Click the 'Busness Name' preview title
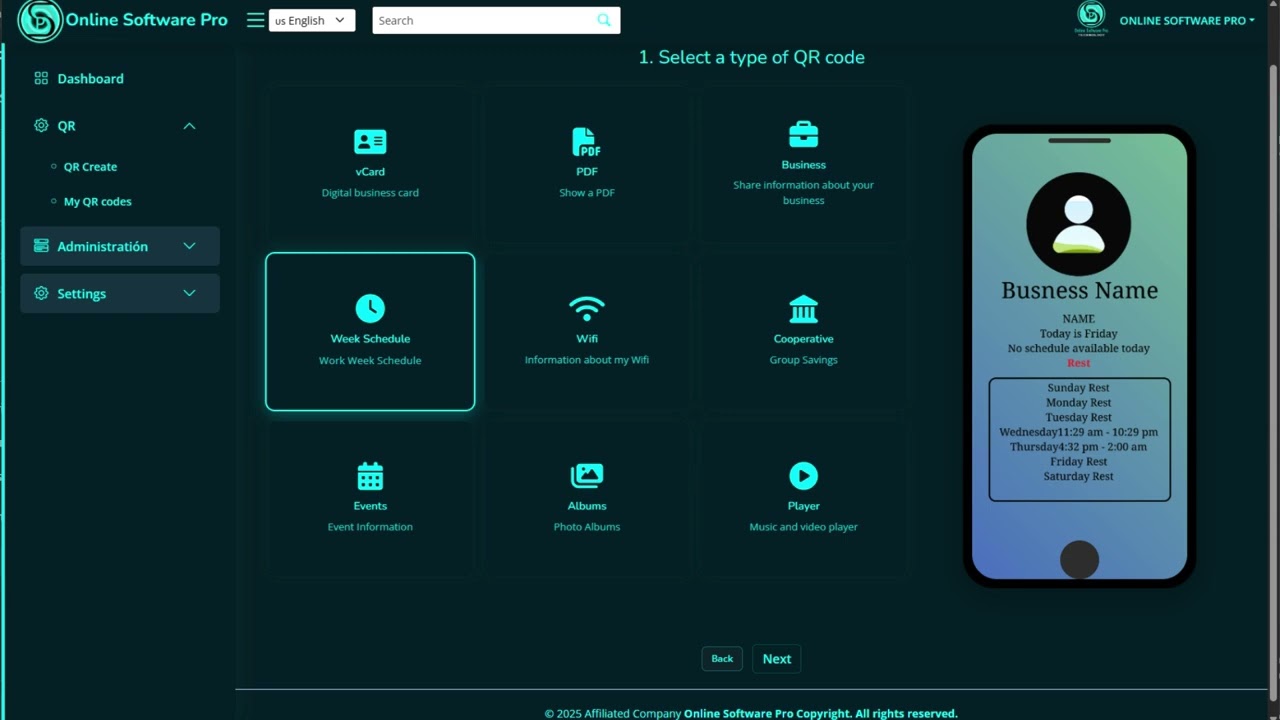Image resolution: width=1280 pixels, height=720 pixels. (1079, 291)
